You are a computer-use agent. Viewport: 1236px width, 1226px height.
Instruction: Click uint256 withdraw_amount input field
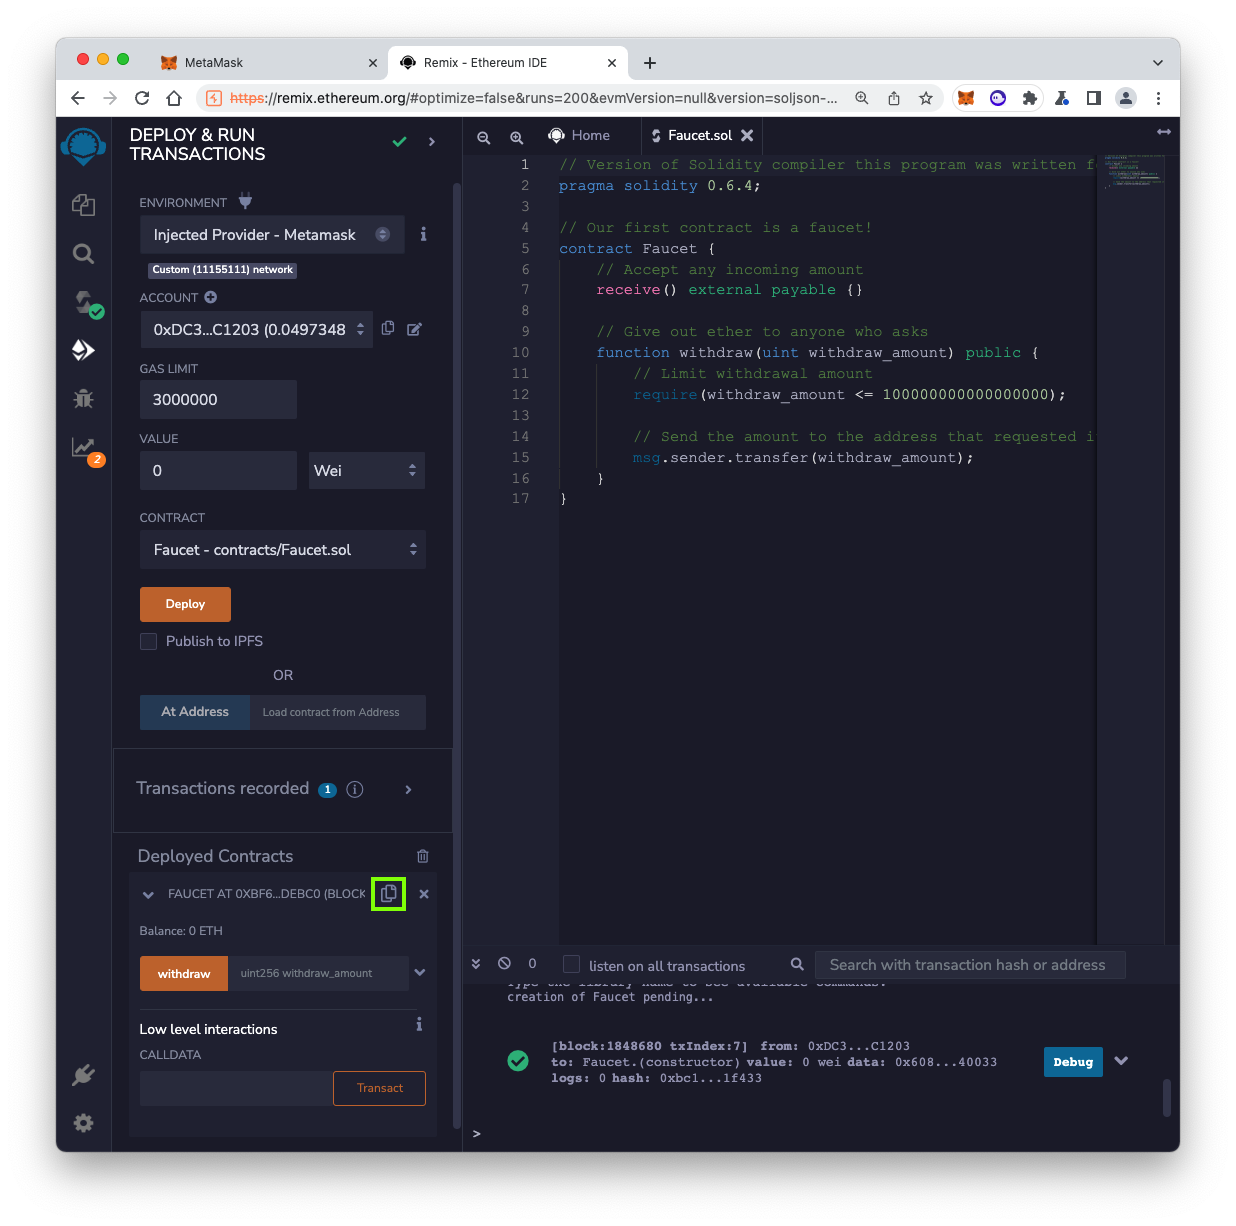319,973
